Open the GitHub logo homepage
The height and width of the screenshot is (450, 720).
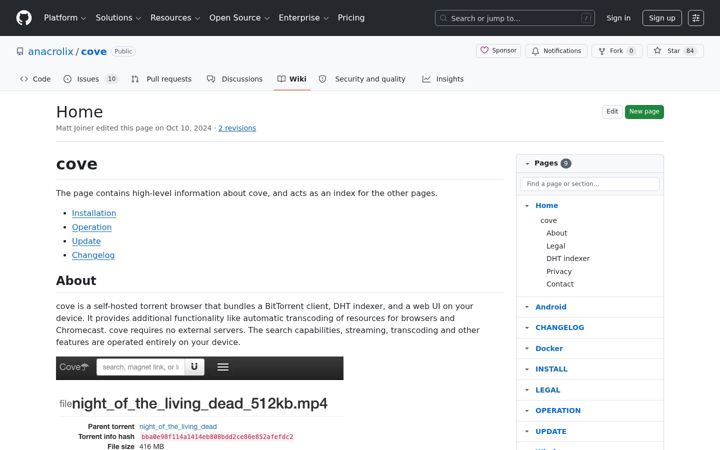pos(24,18)
